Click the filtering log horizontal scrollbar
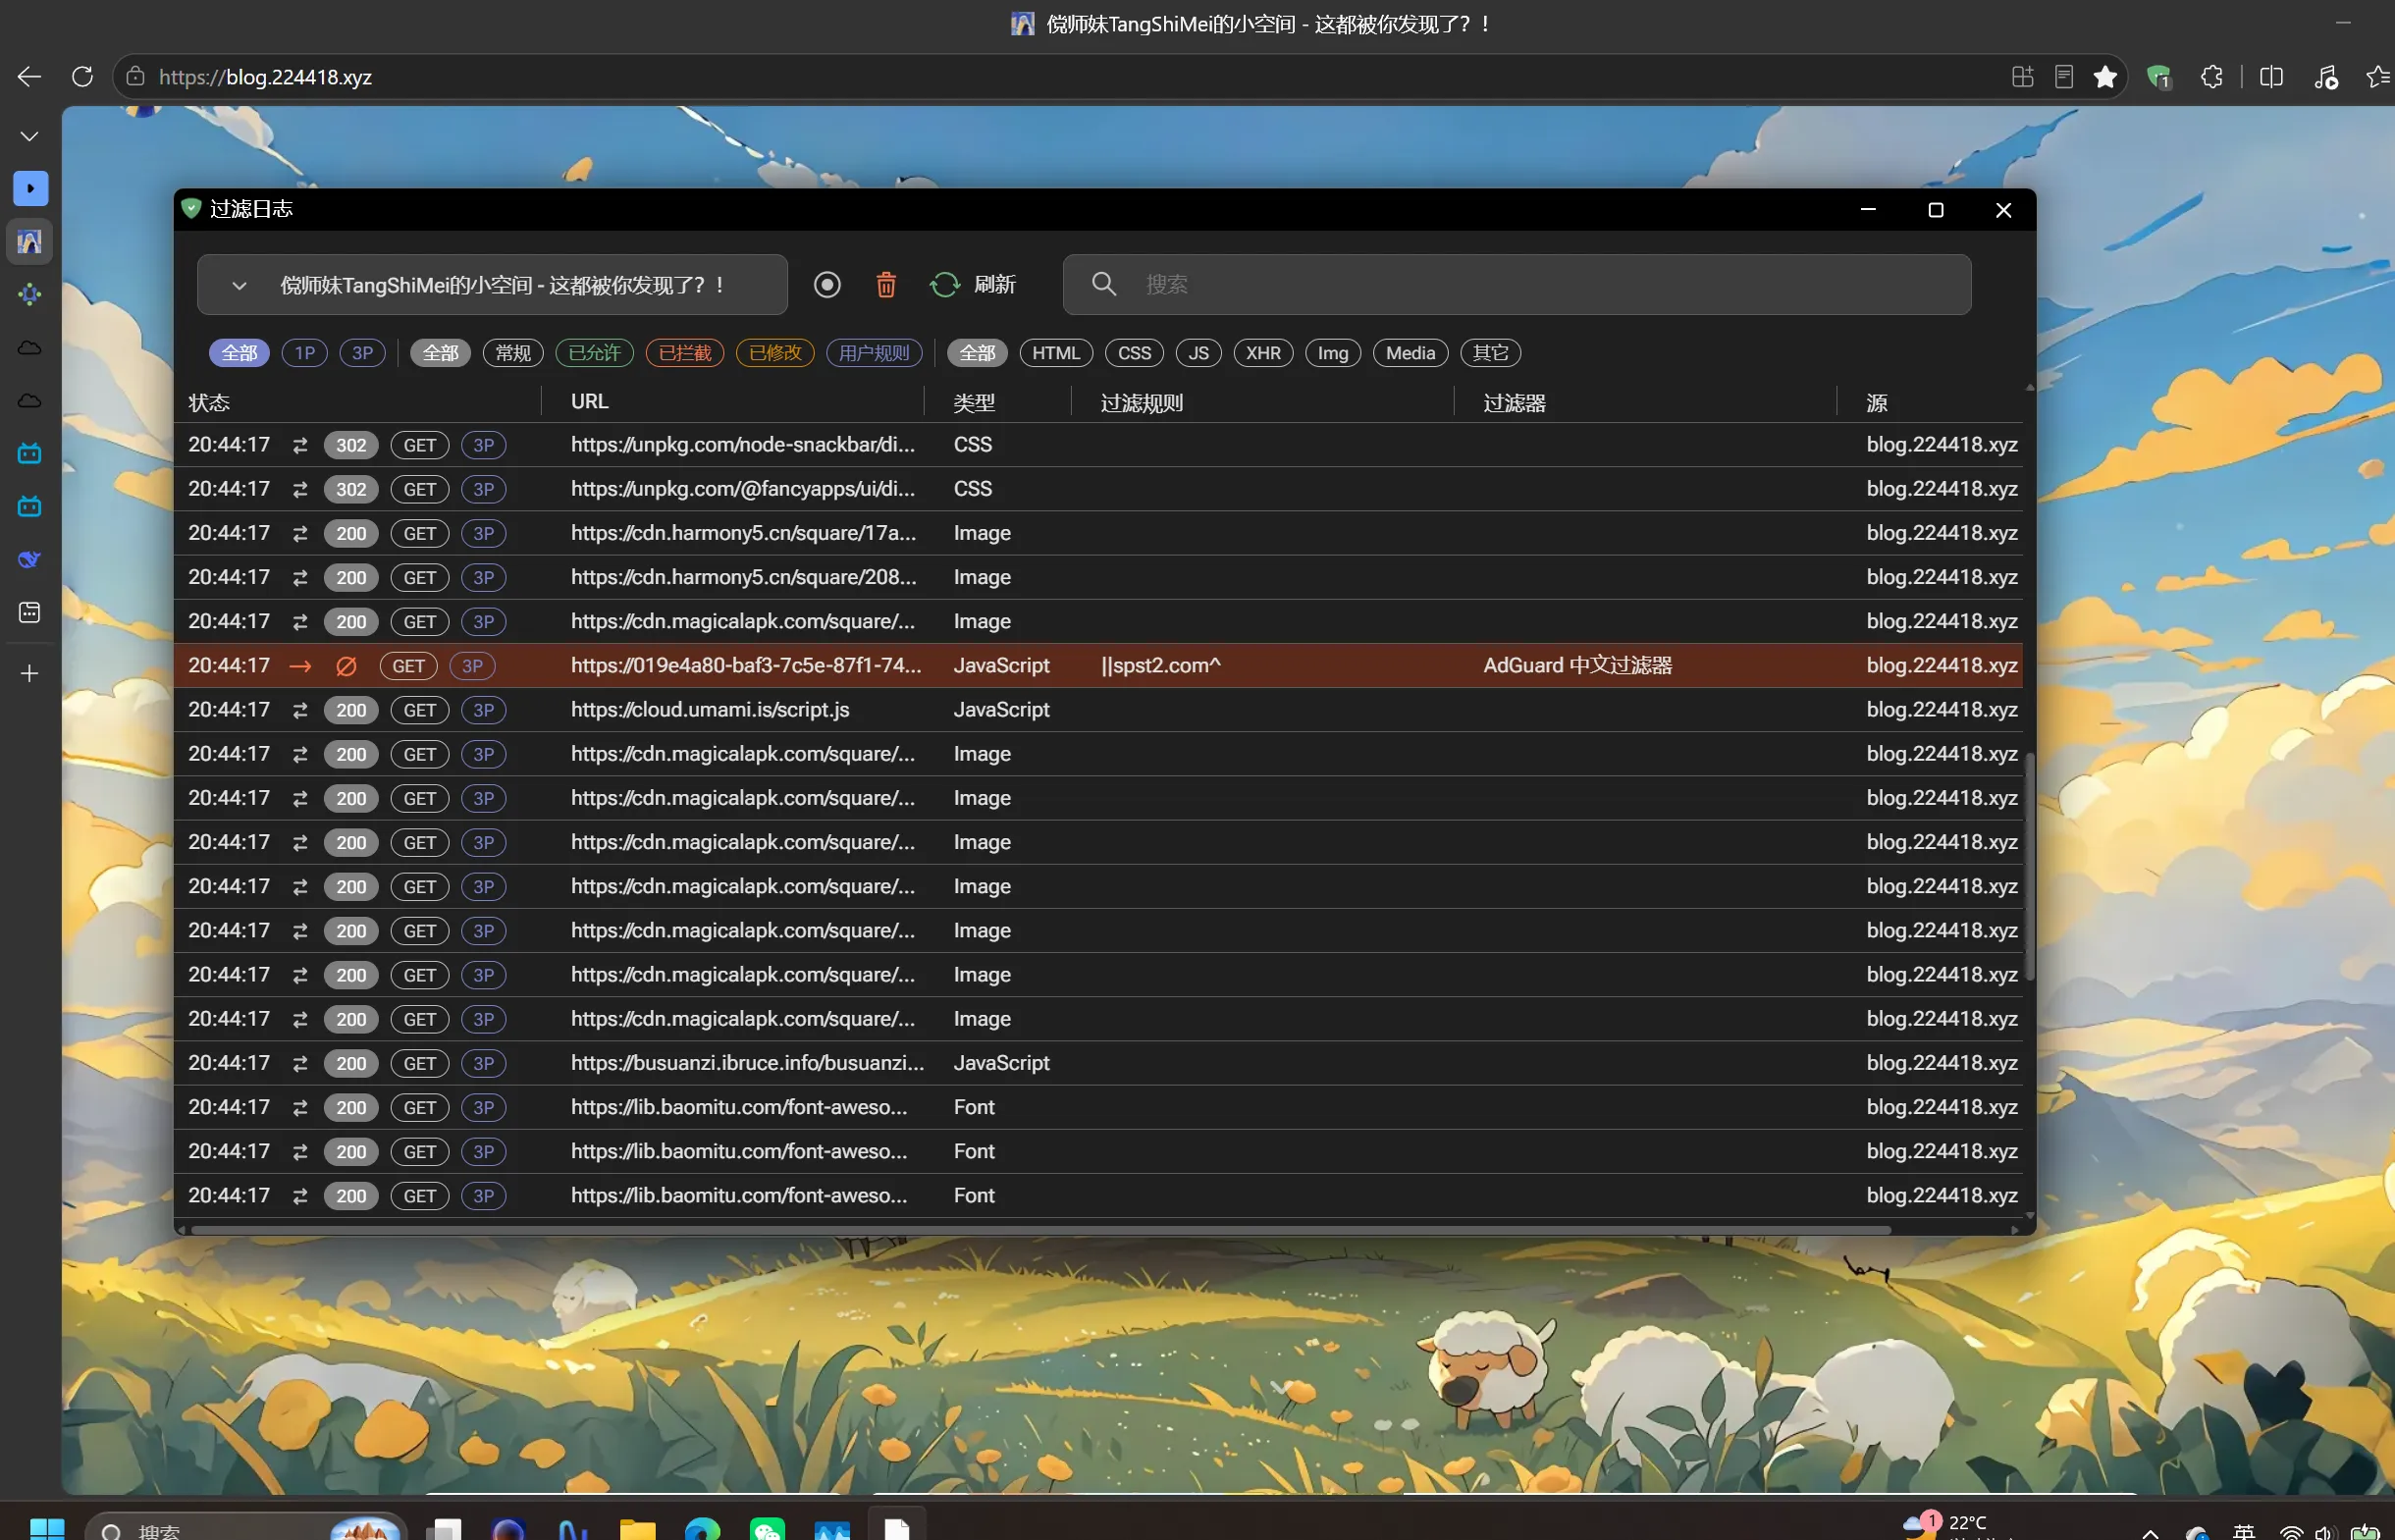The height and width of the screenshot is (1540, 2395). tap(1040, 1230)
